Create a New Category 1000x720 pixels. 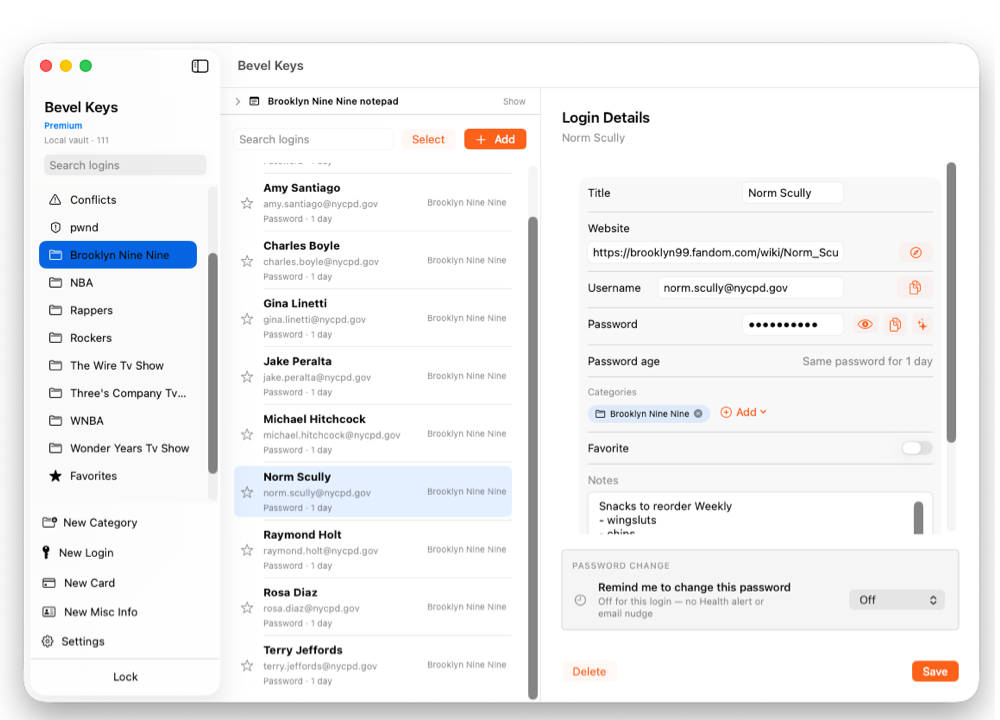90,523
